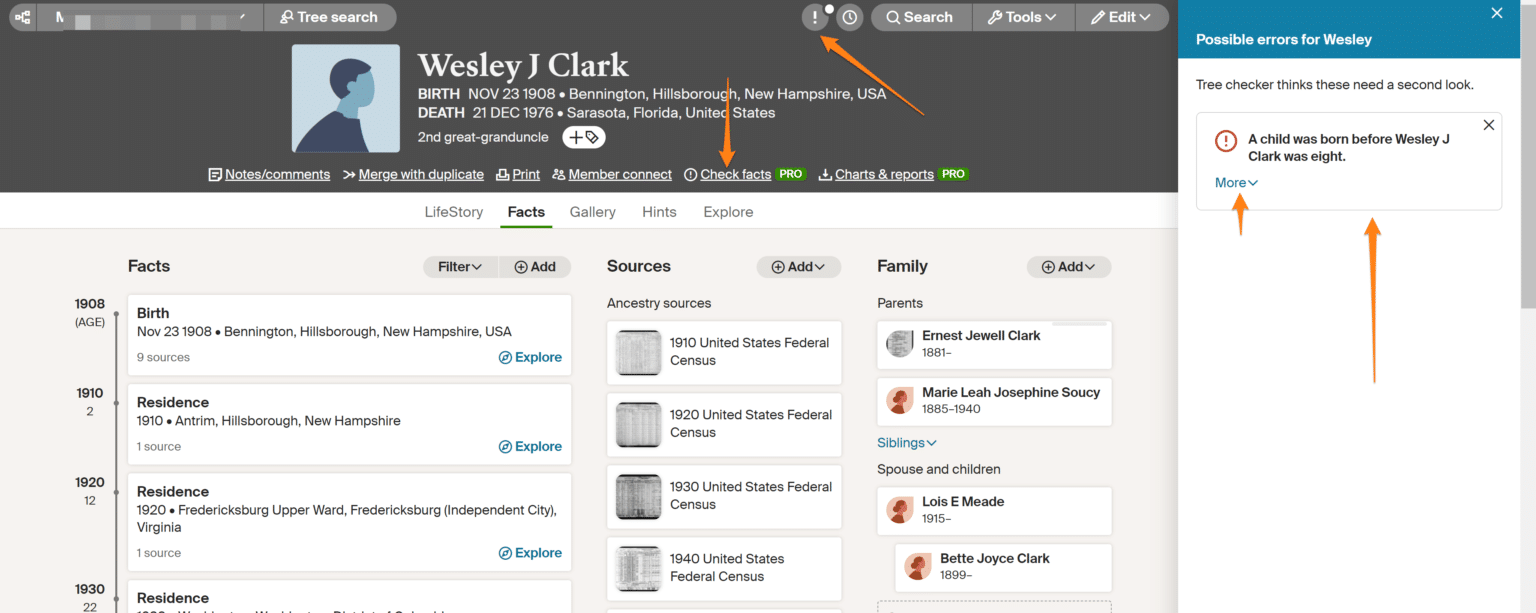Open the Tools dropdown
Image resolution: width=1536 pixels, height=613 pixels.
(1022, 17)
